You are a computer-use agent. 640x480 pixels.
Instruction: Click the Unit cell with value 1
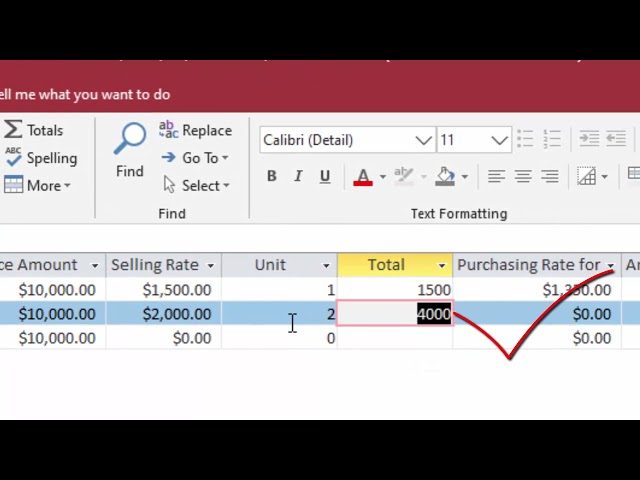pyautogui.click(x=280, y=290)
